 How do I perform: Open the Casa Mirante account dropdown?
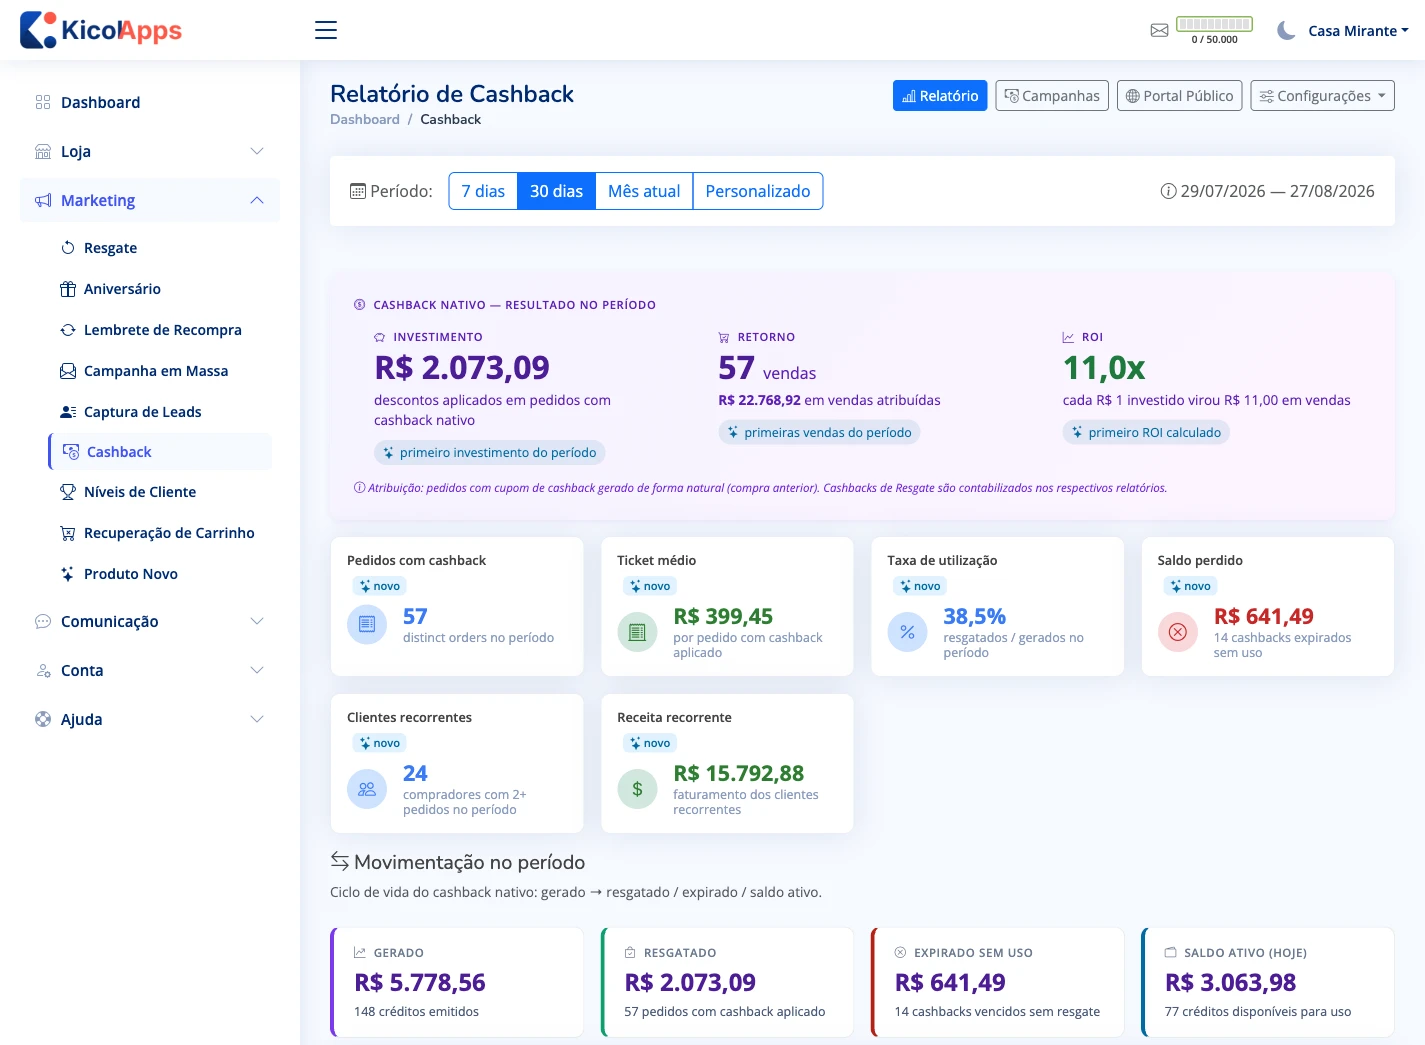[x=1358, y=30]
